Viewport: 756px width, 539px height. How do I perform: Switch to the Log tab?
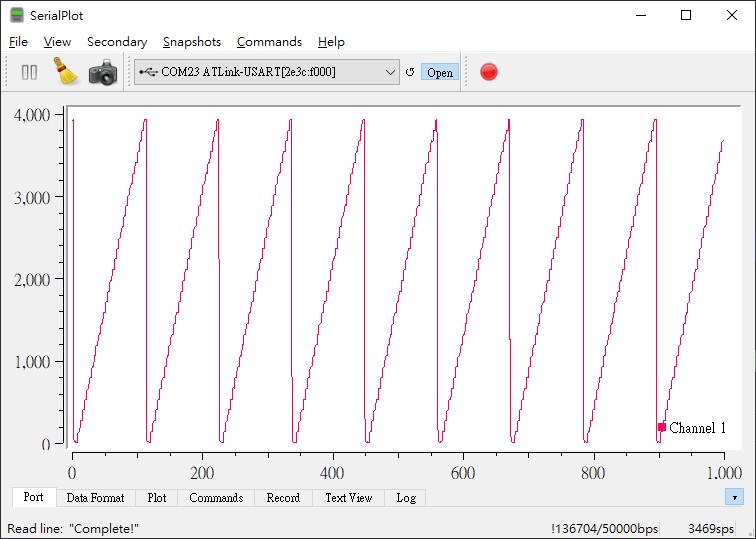[406, 498]
